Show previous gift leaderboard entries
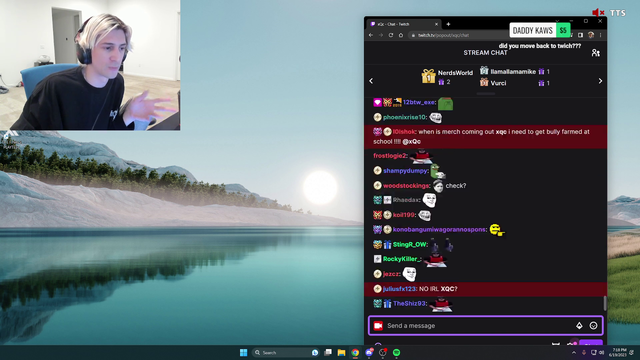 pos(371,81)
